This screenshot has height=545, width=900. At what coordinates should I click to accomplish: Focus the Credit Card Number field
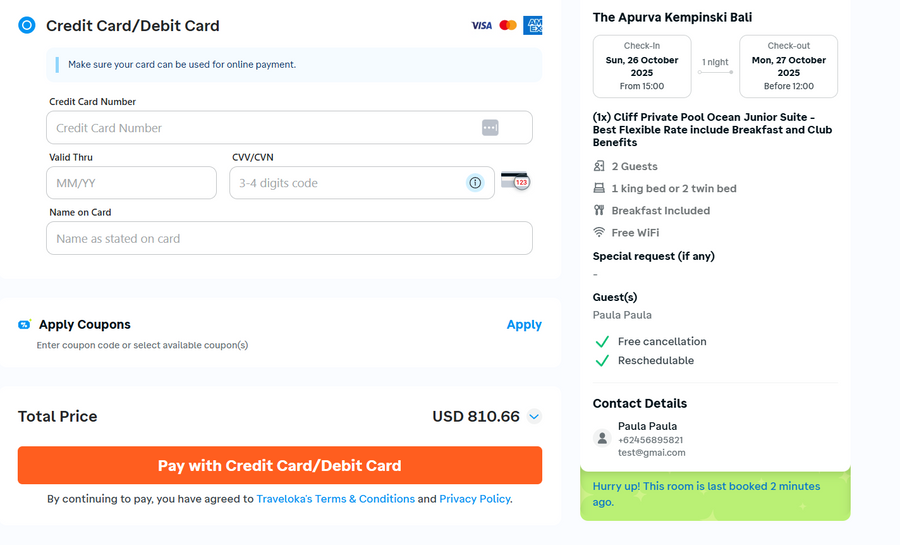coord(260,127)
